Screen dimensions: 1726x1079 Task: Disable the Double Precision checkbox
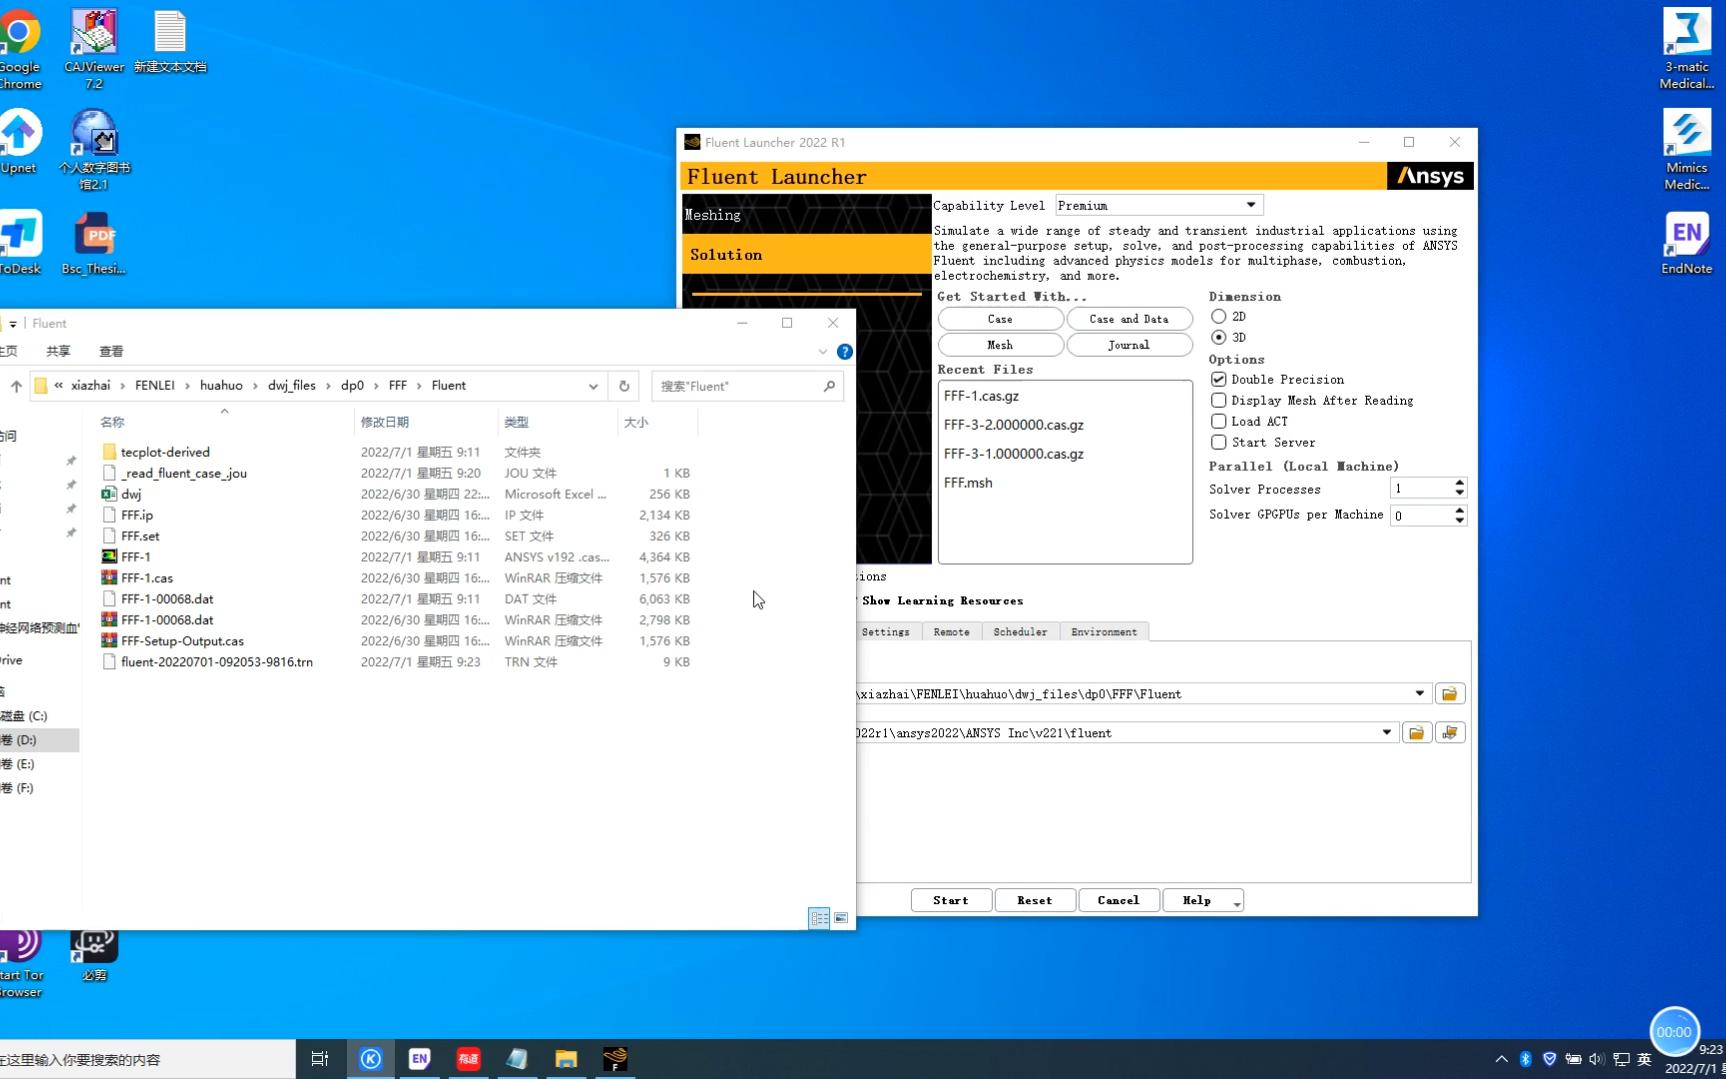point(1218,379)
